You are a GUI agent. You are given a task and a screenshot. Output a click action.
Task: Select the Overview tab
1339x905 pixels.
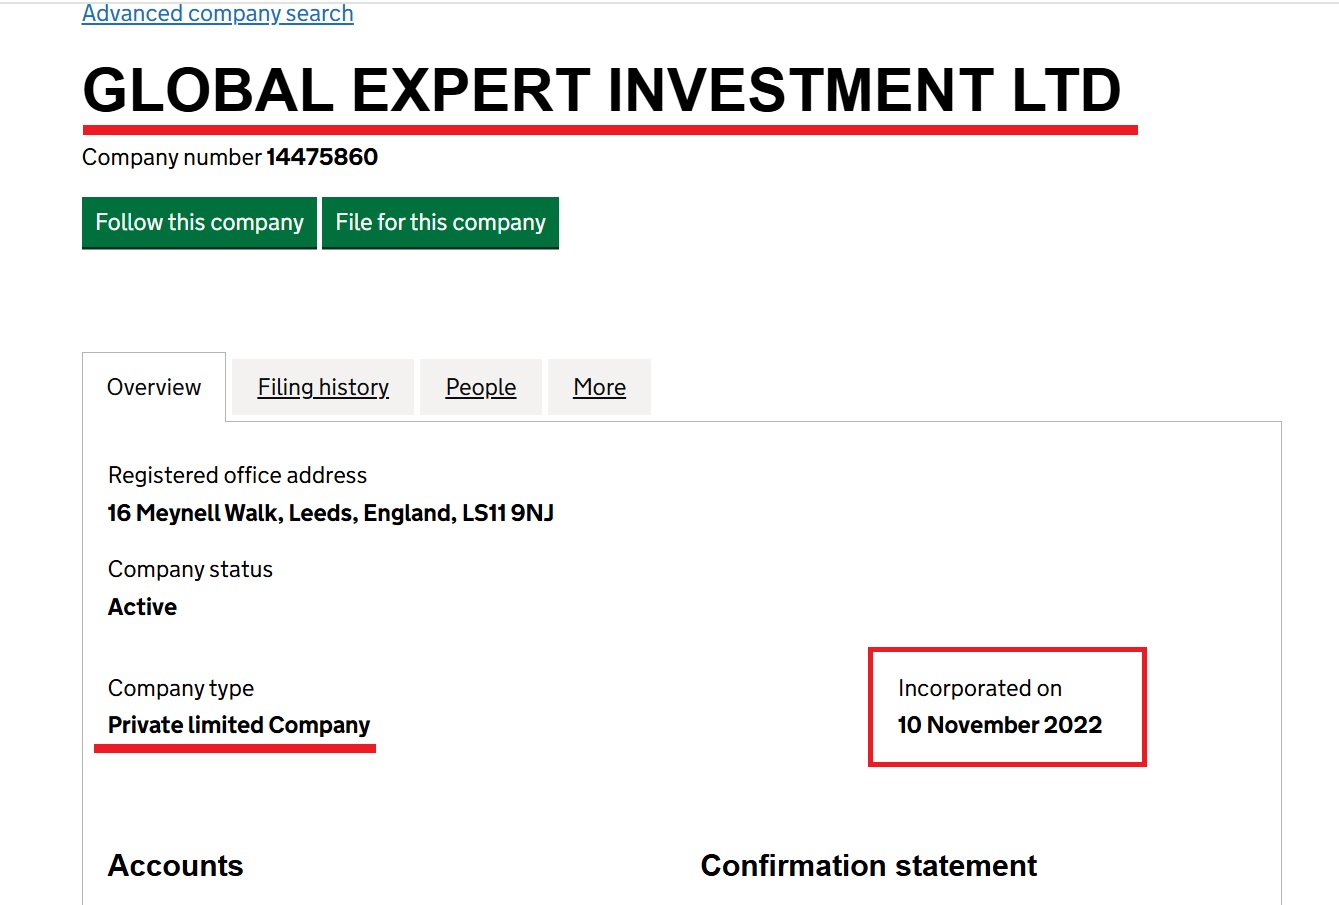coord(154,387)
